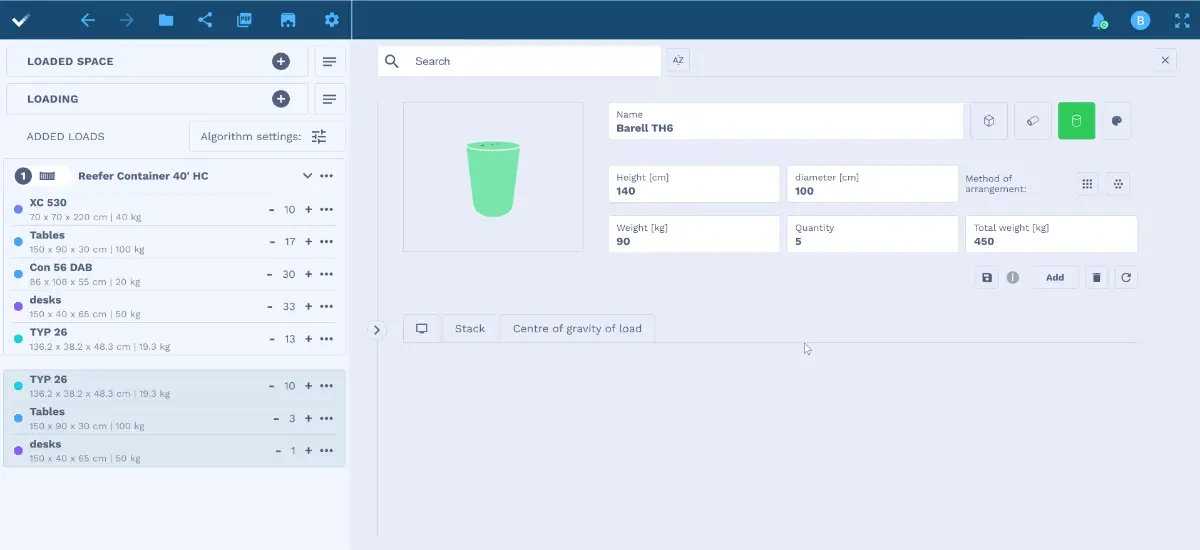Screen dimensions: 1200x550
Task: Pick the pipe/roll load shape icon
Action: coord(1032,121)
